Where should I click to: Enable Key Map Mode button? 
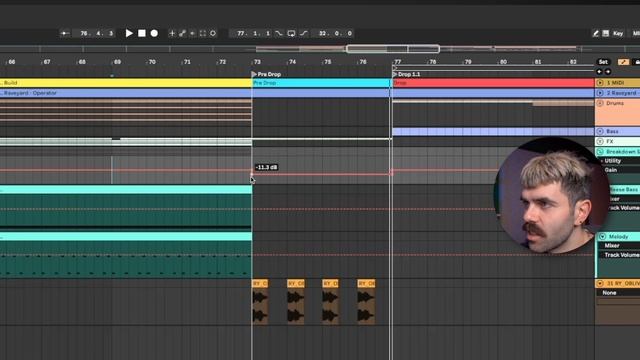point(618,33)
